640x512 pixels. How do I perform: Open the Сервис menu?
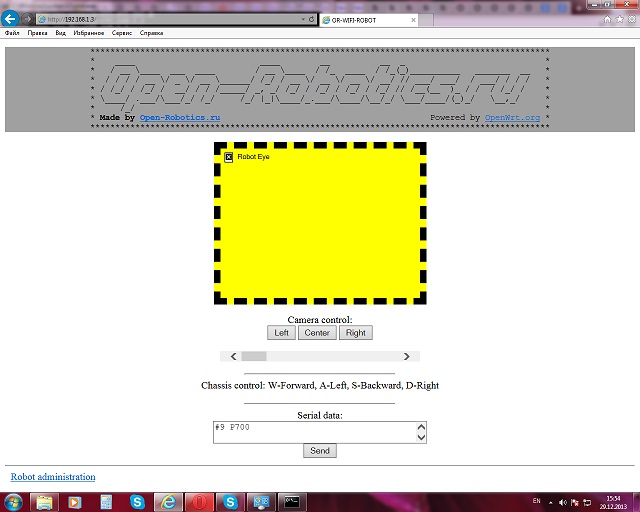pos(122,33)
